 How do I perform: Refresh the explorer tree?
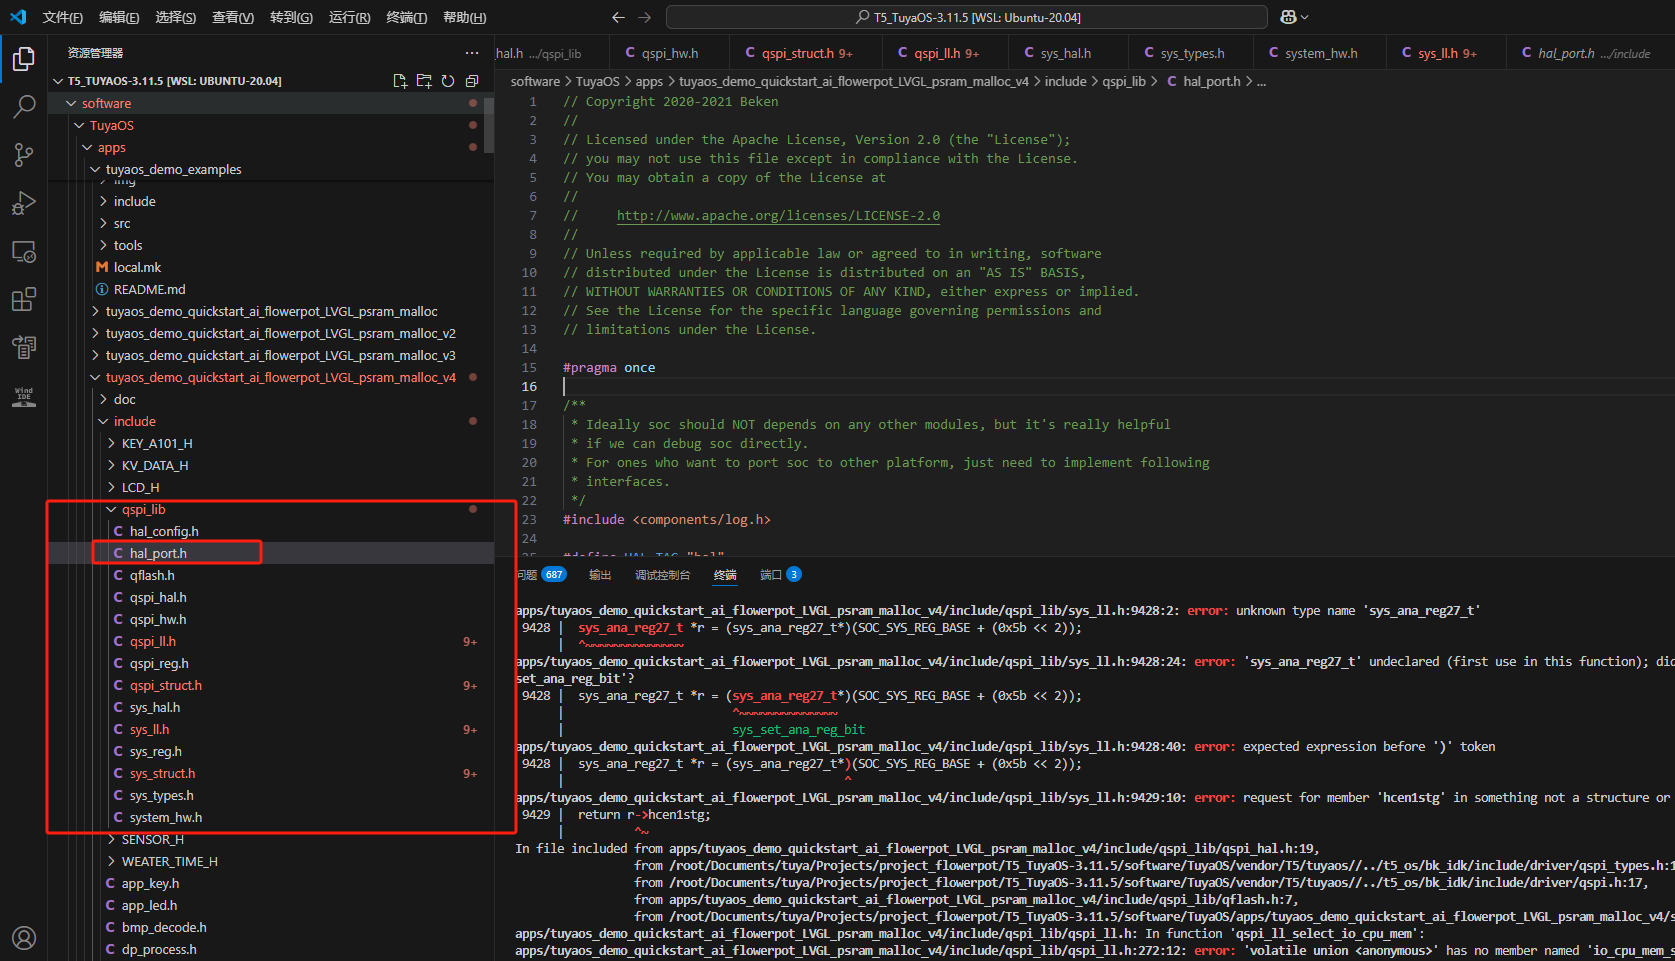448,81
